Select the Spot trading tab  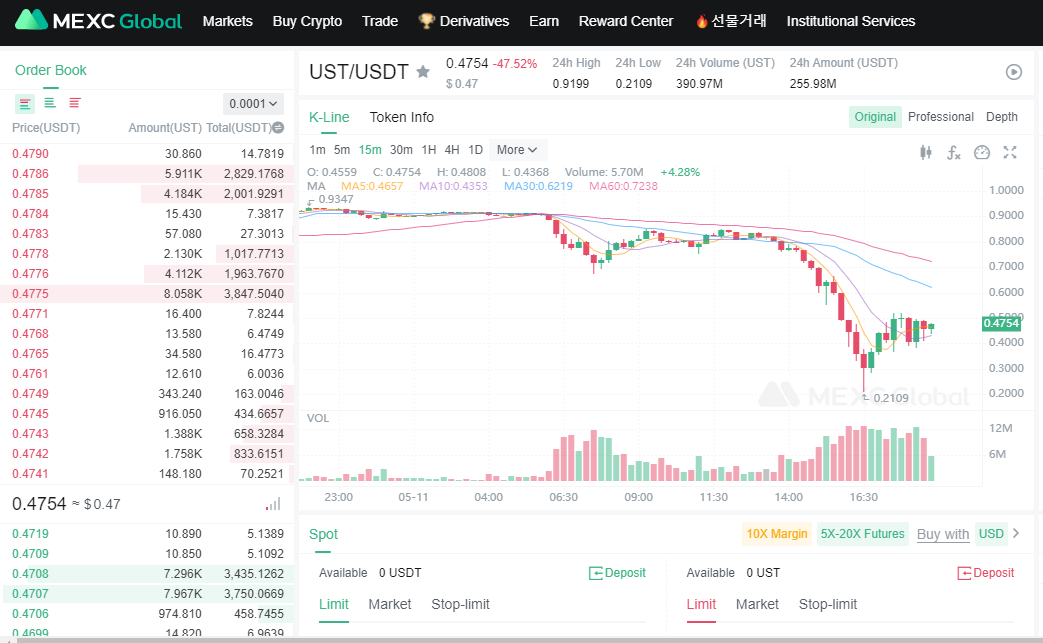click(x=323, y=534)
